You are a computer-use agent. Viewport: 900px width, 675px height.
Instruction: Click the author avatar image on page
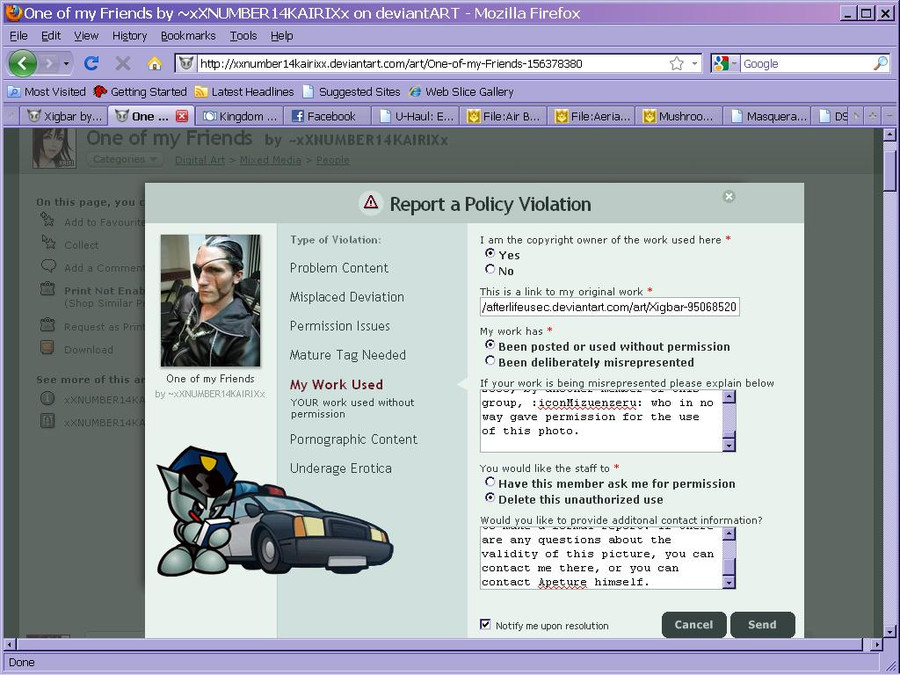tap(54, 148)
